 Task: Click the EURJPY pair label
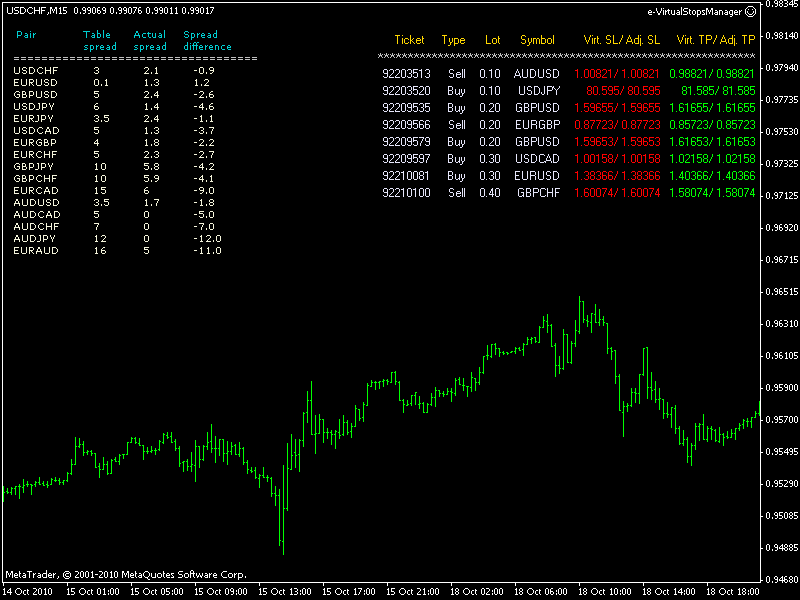[33, 118]
